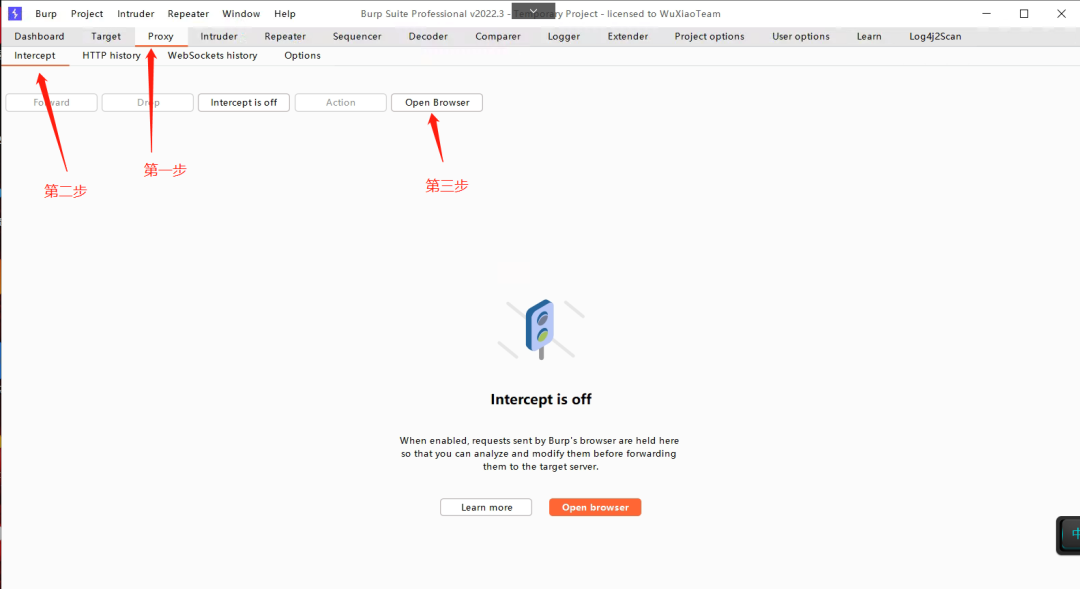
Task: Click the Burp Suite logo icon
Action: point(14,13)
